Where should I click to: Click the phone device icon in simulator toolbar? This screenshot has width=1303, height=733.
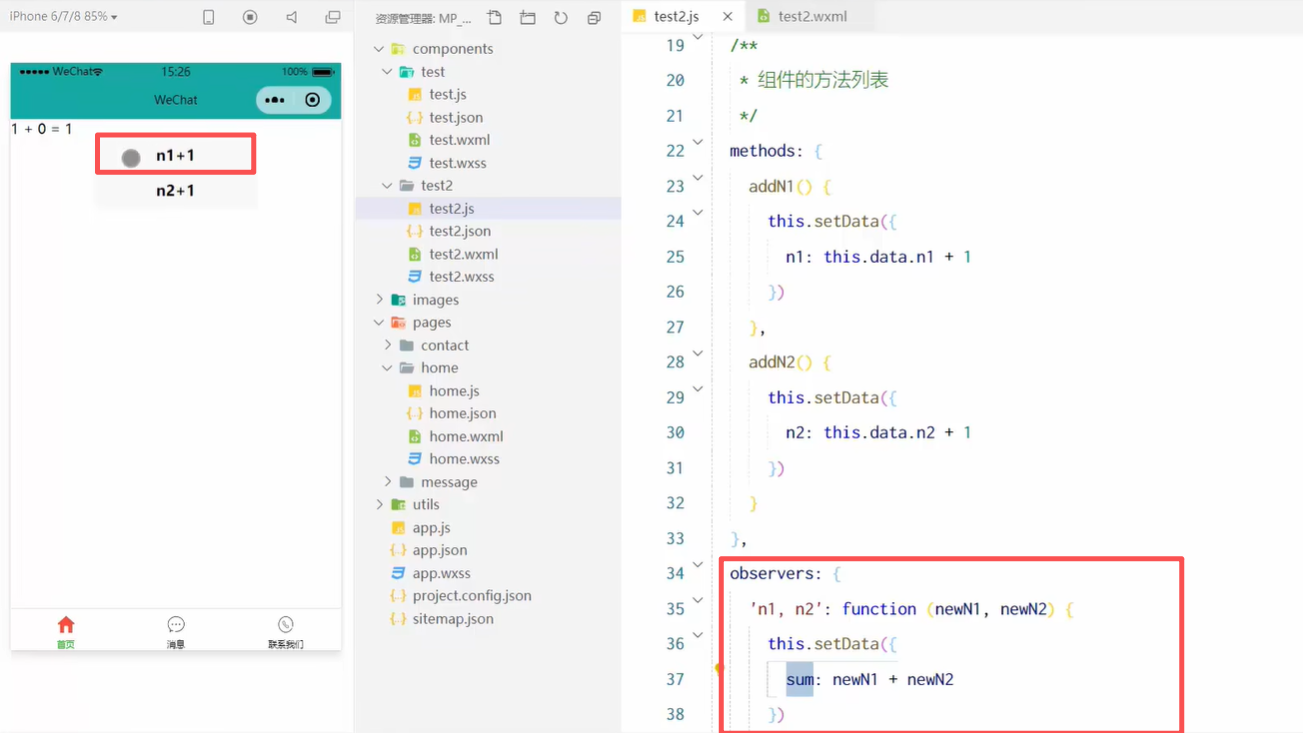click(x=208, y=17)
